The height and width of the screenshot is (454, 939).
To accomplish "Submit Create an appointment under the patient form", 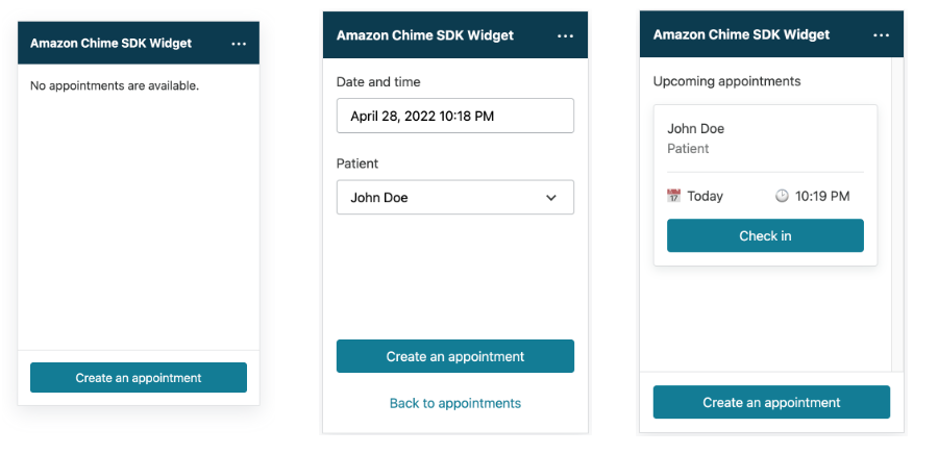I will pos(455,356).
